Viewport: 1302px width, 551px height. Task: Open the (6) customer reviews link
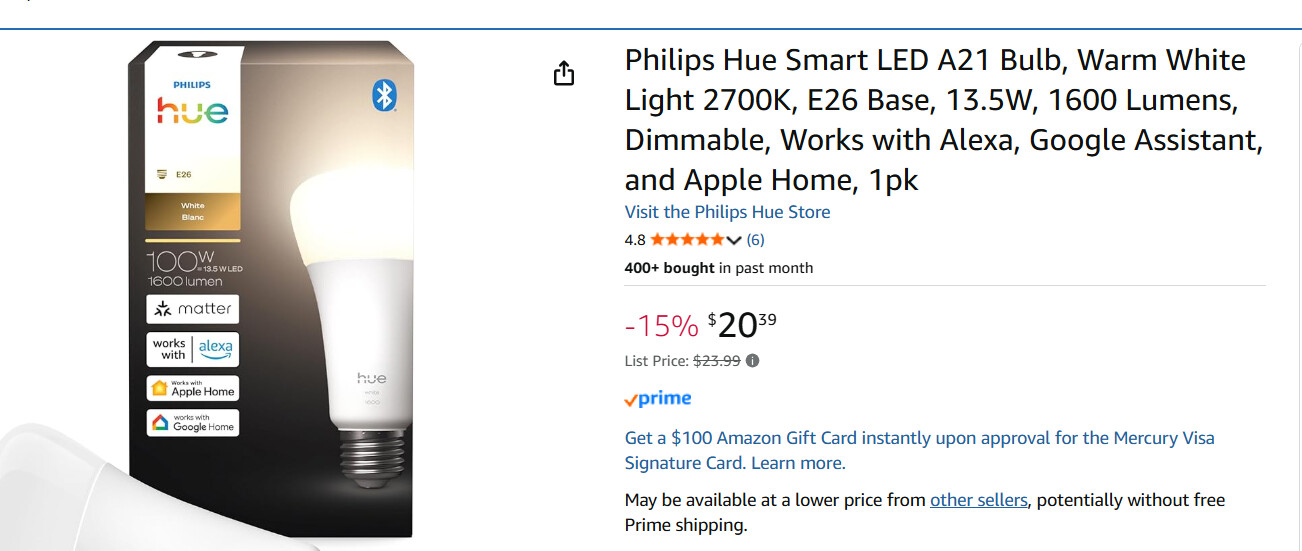coord(755,240)
